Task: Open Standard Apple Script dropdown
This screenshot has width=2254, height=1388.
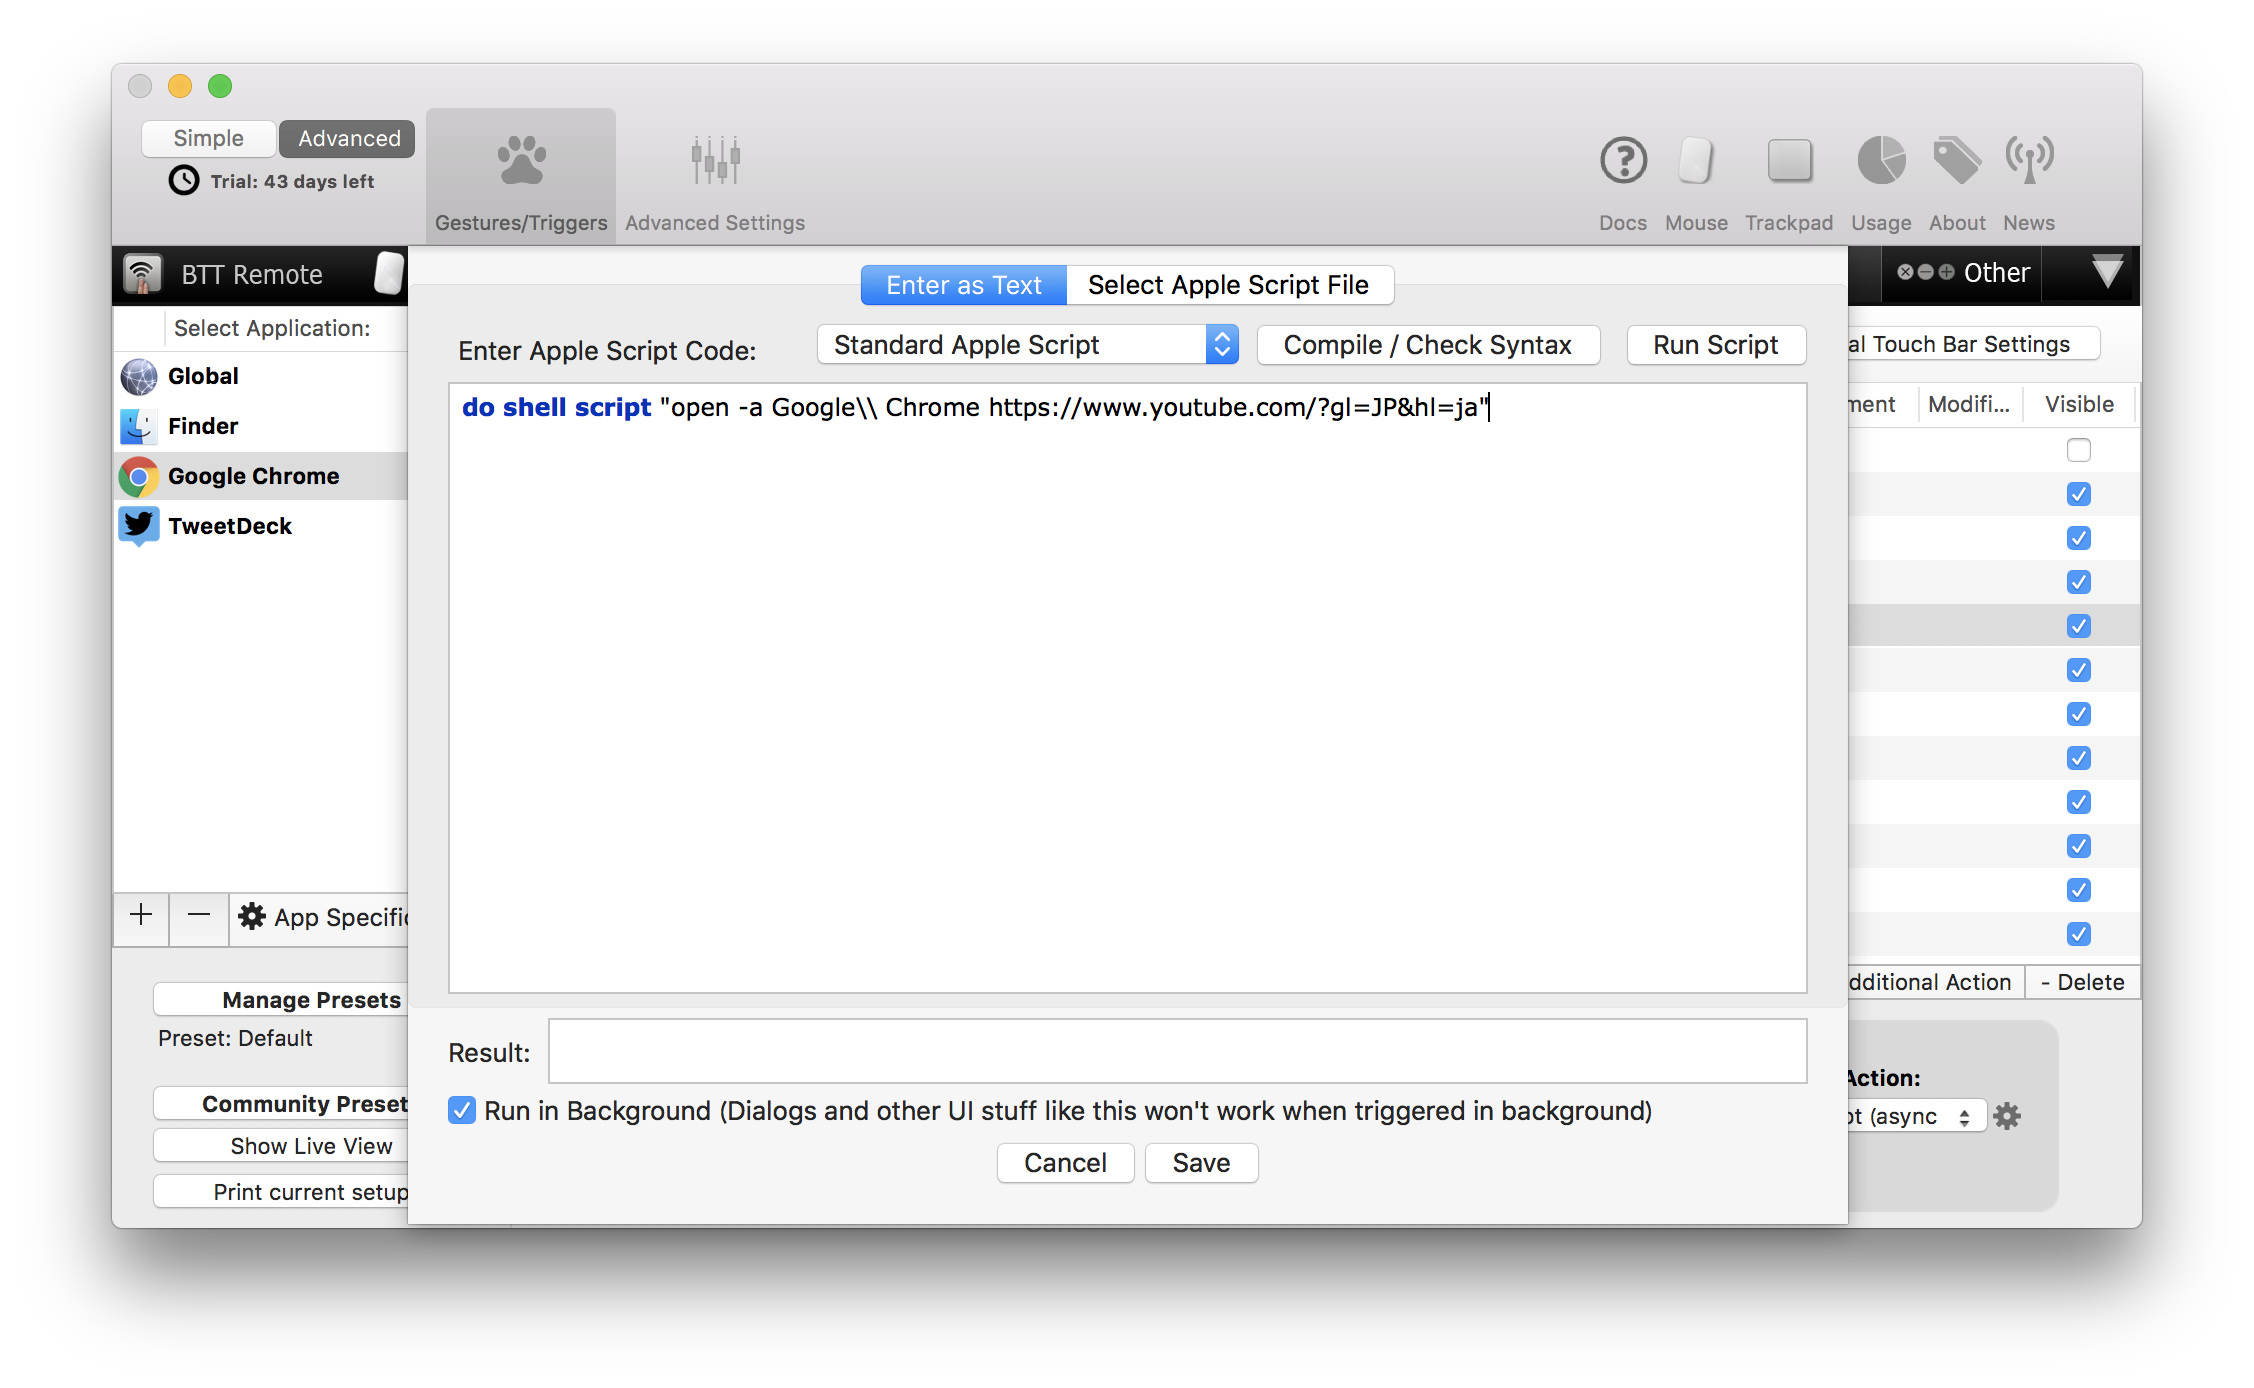Action: pyautogui.click(x=1027, y=345)
